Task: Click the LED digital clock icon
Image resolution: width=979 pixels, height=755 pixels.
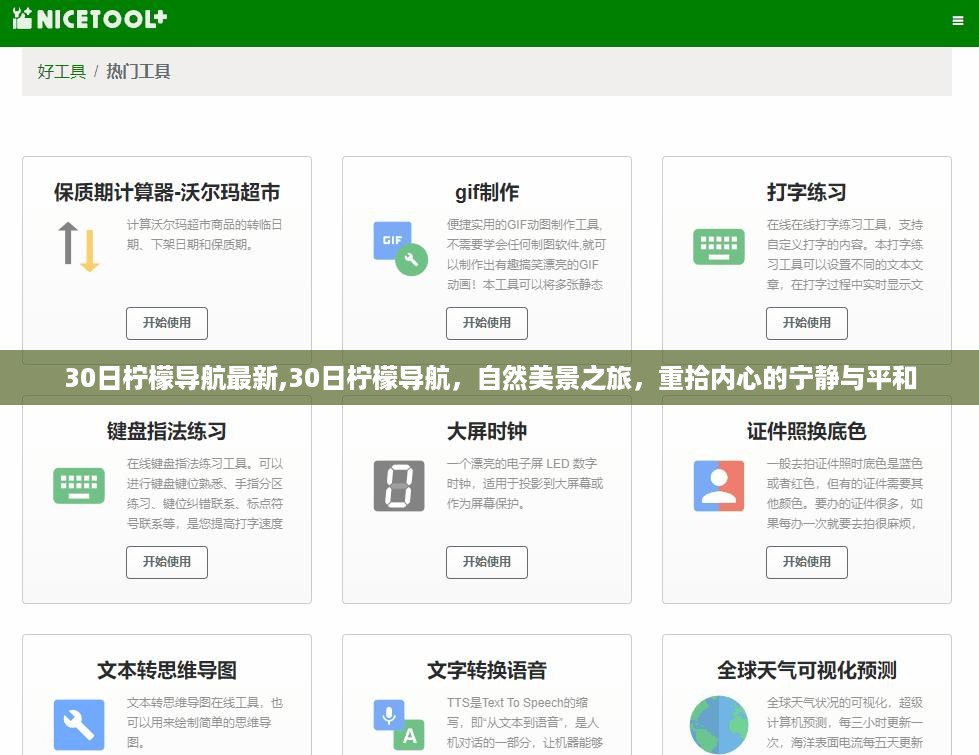Action: point(399,485)
